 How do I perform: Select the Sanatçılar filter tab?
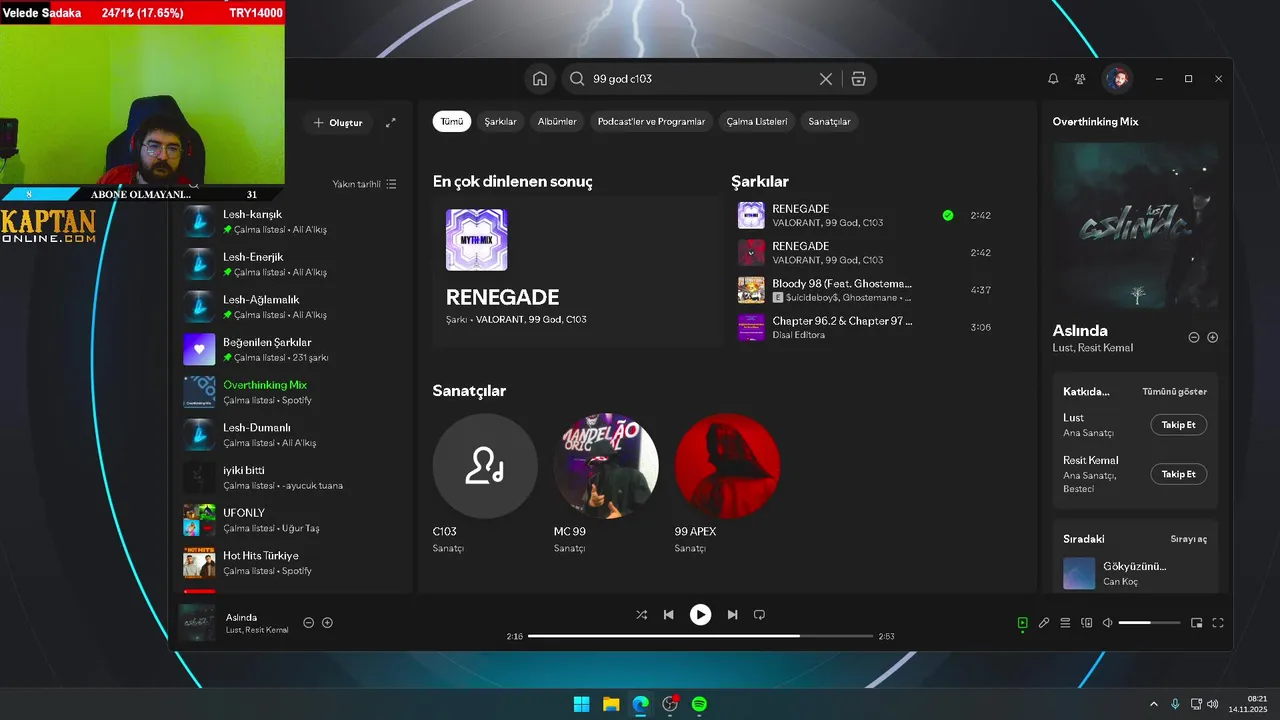[x=829, y=121]
